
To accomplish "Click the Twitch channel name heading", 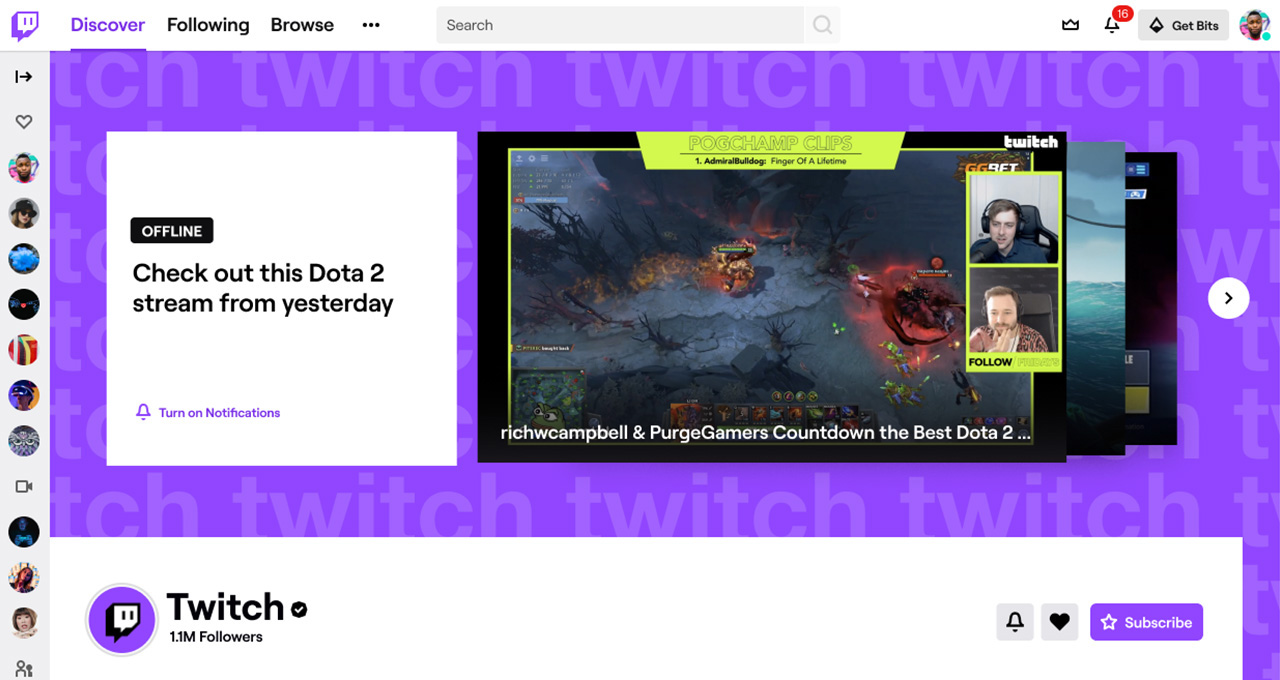I will pos(226,607).
